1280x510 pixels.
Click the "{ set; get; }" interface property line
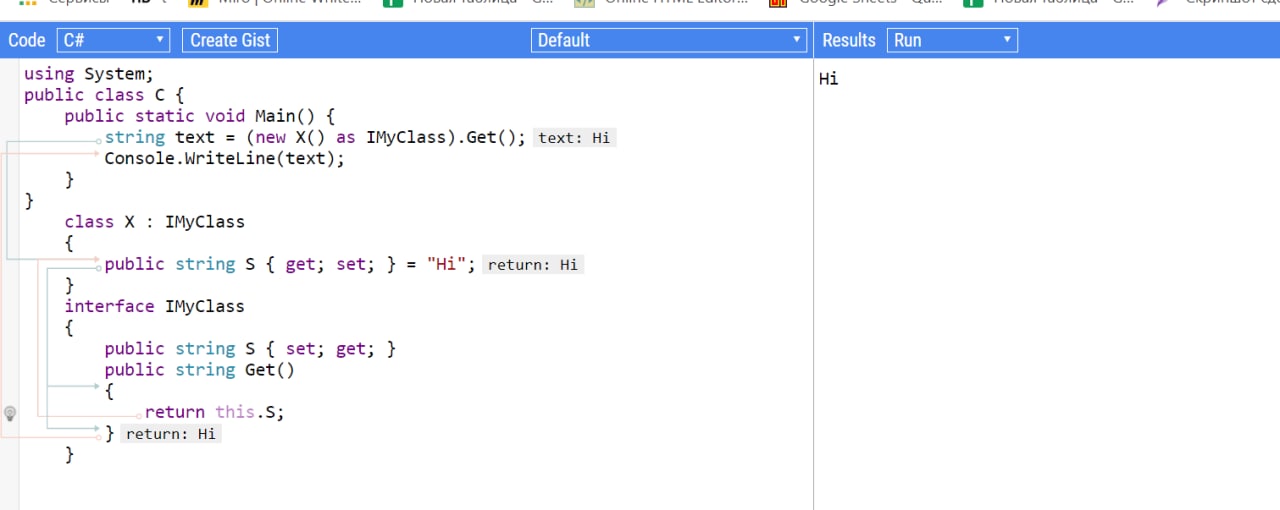click(250, 348)
